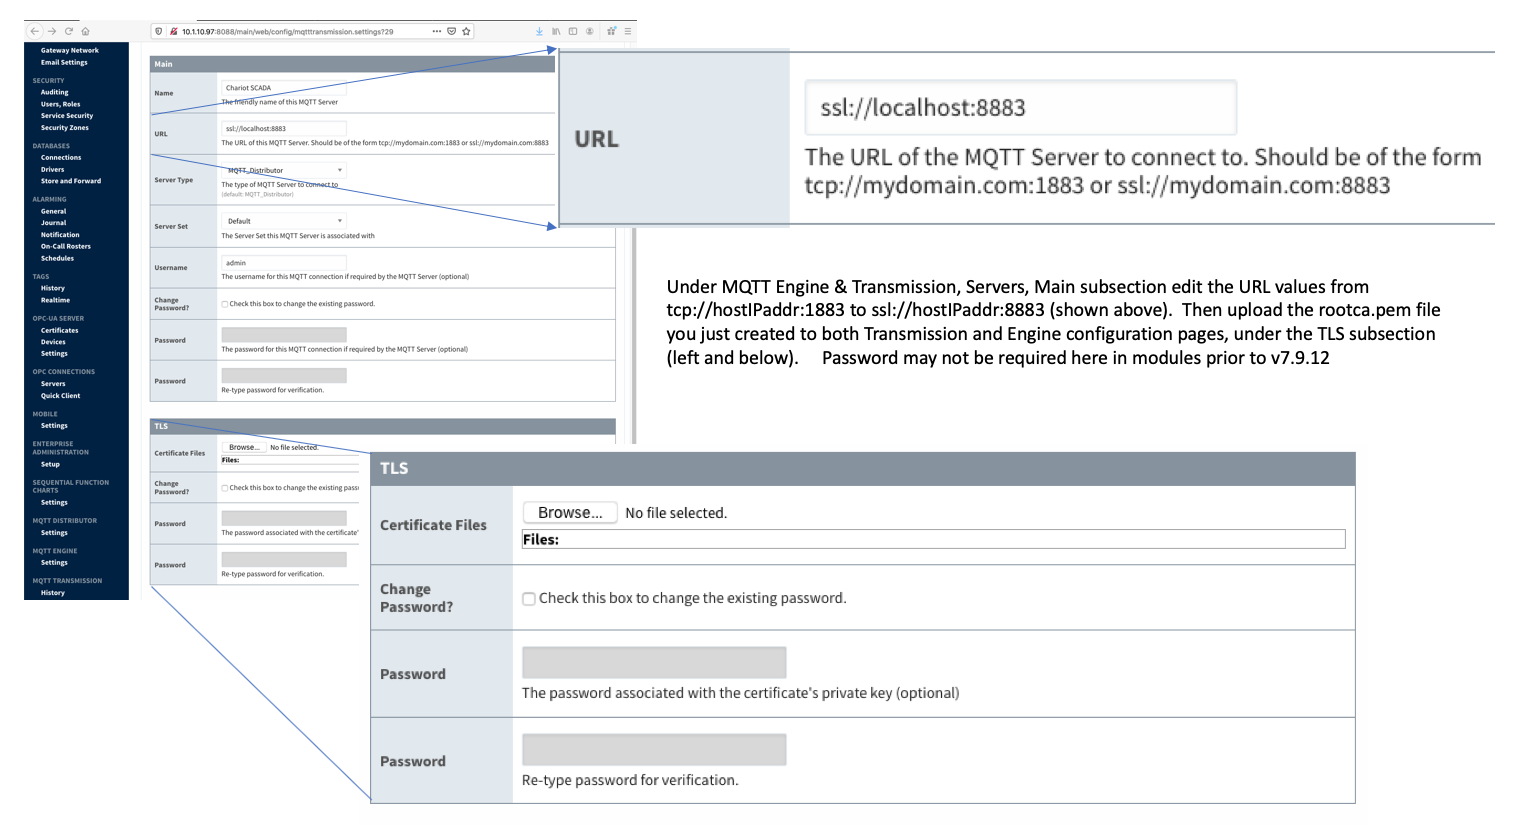Open the browser hamburger menu

pyautogui.click(x=628, y=31)
